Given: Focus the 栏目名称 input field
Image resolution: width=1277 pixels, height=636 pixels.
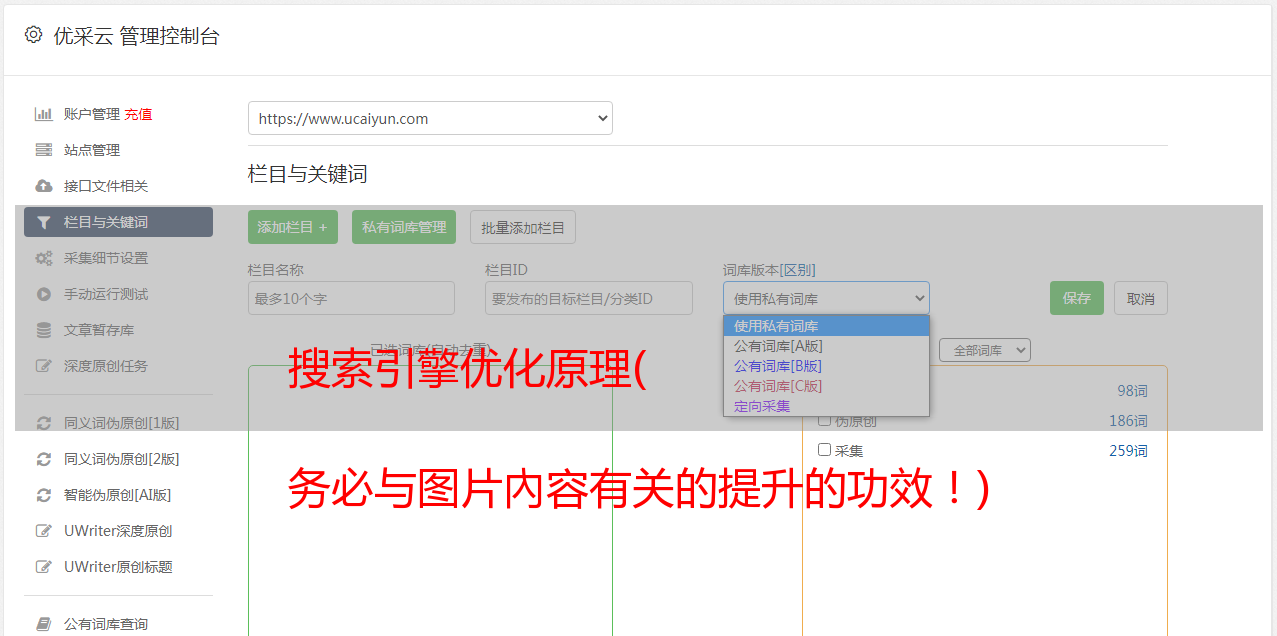Looking at the screenshot, I should click(x=351, y=298).
